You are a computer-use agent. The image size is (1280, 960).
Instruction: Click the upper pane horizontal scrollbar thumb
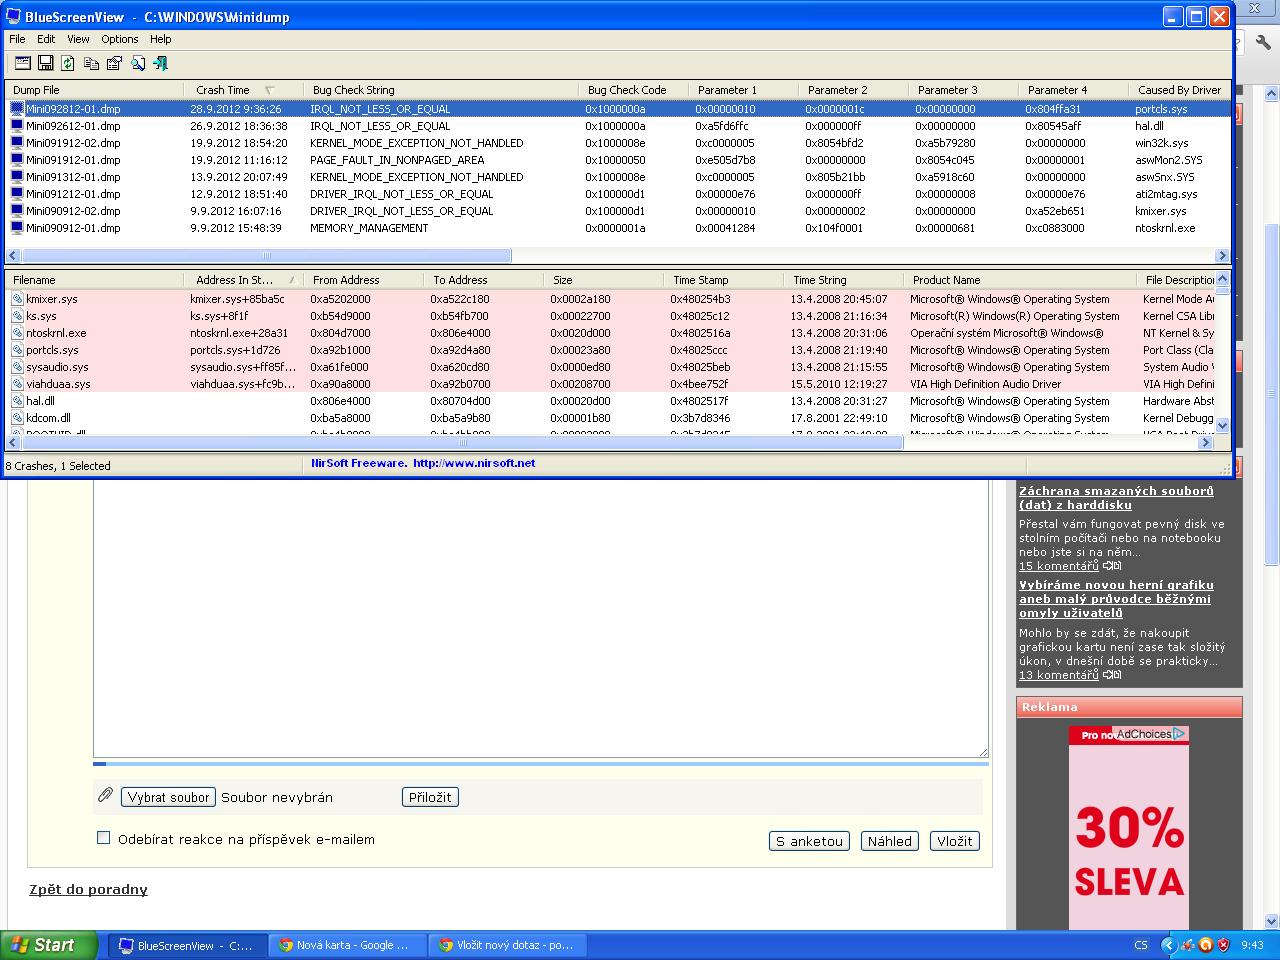266,255
